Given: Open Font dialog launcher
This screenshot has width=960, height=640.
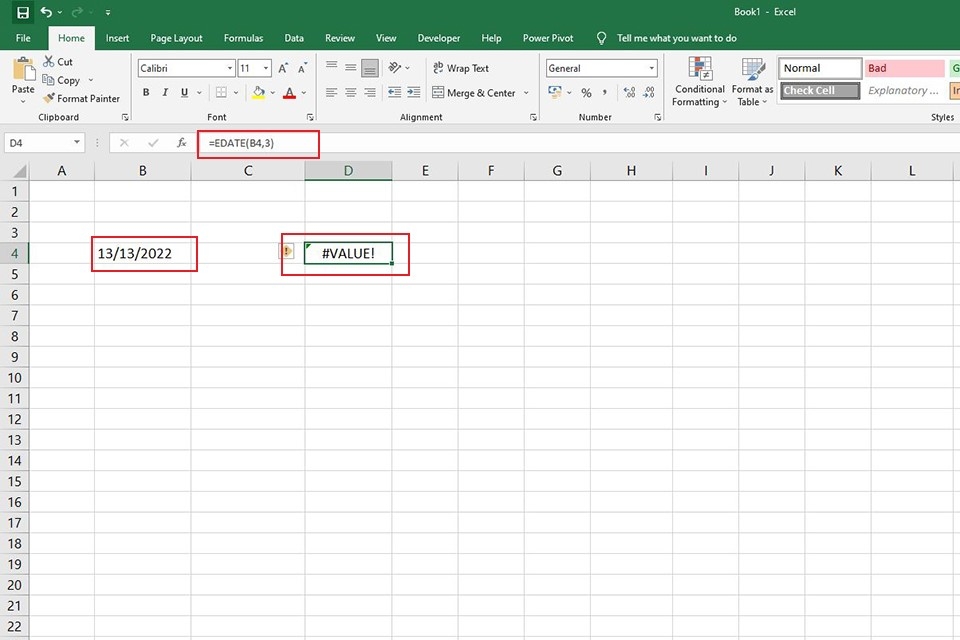Looking at the screenshot, I should tap(310, 117).
